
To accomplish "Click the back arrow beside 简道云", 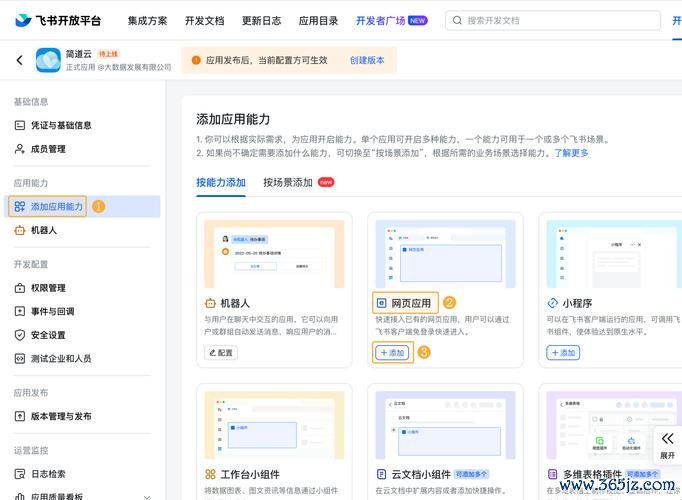I will pyautogui.click(x=20, y=60).
